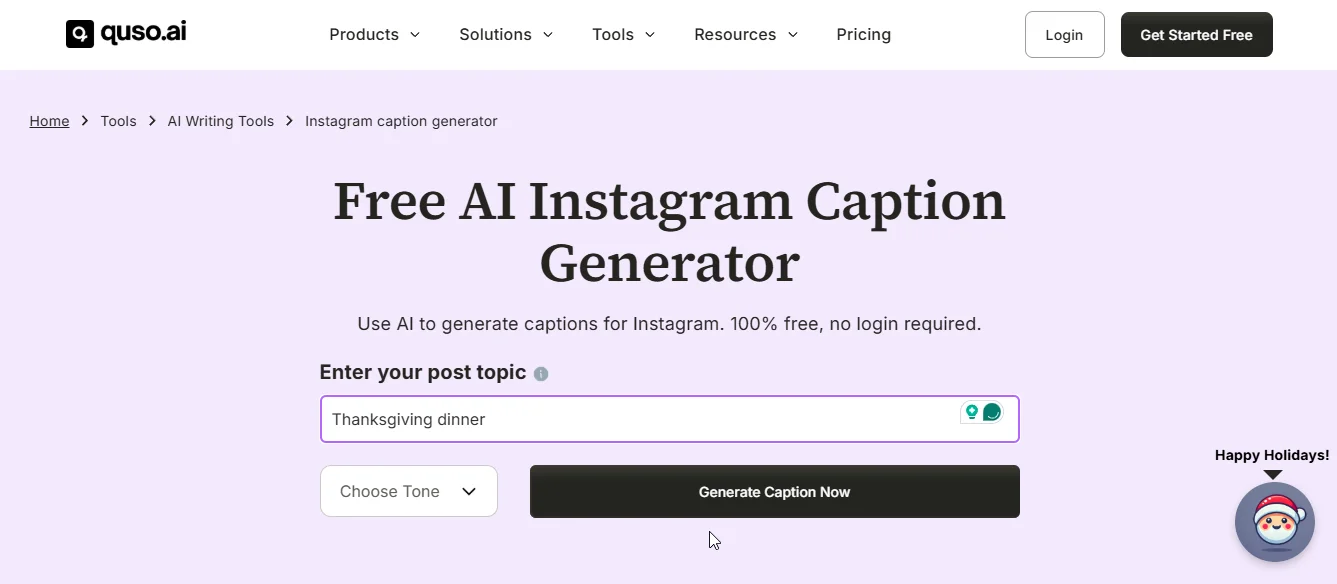
Task: Open the Resources navigation menu
Action: pyautogui.click(x=746, y=34)
